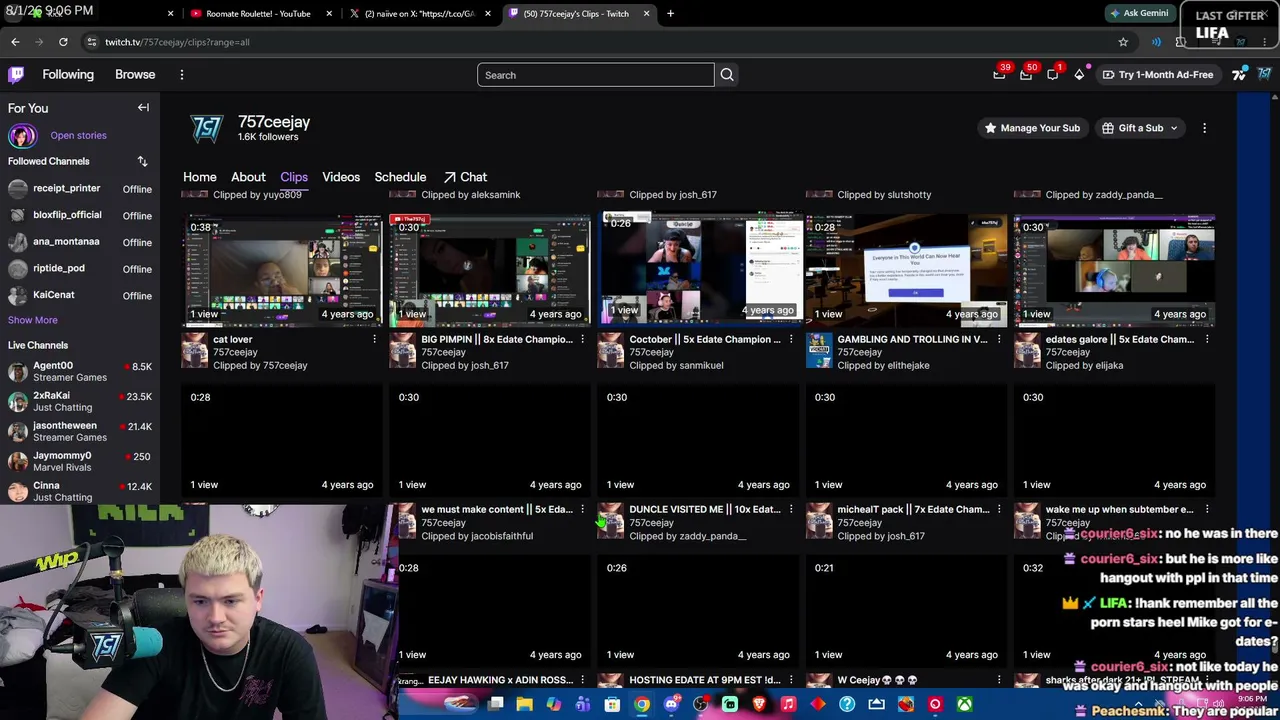Image resolution: width=1280 pixels, height=720 pixels.
Task: Click the browser address bar URL
Action: coord(178,42)
